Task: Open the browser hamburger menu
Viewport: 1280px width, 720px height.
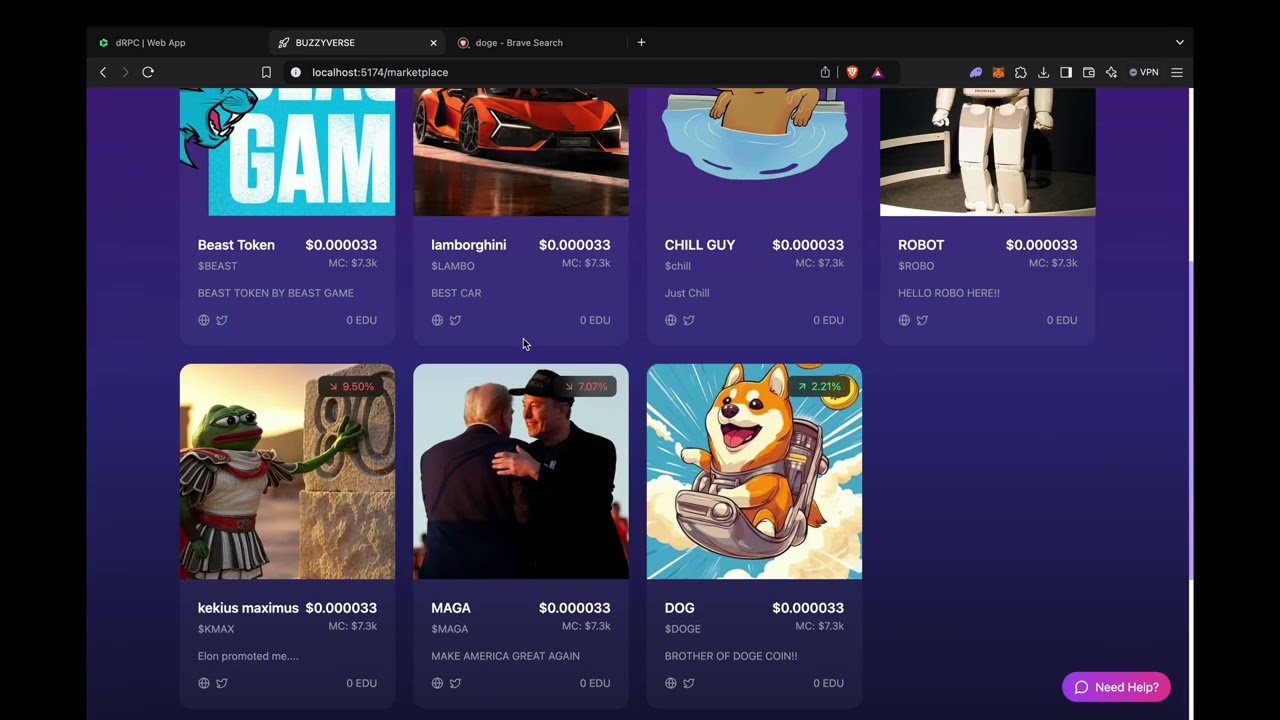Action: point(1177,72)
